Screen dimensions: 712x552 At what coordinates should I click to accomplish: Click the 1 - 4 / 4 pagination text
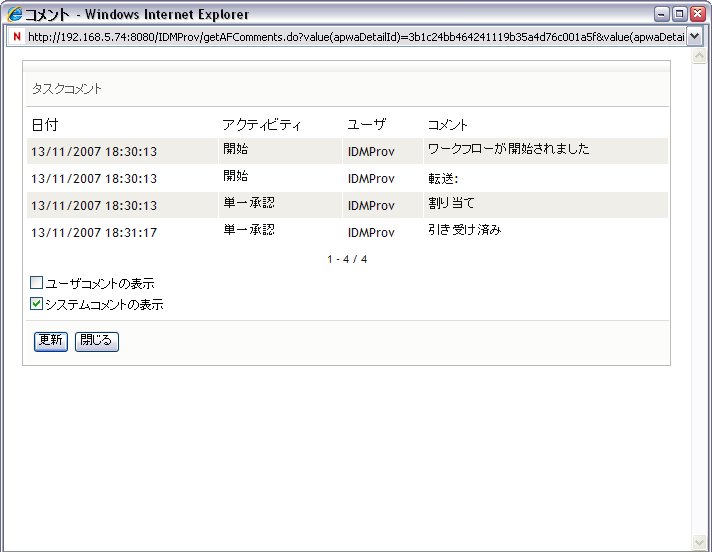347,259
